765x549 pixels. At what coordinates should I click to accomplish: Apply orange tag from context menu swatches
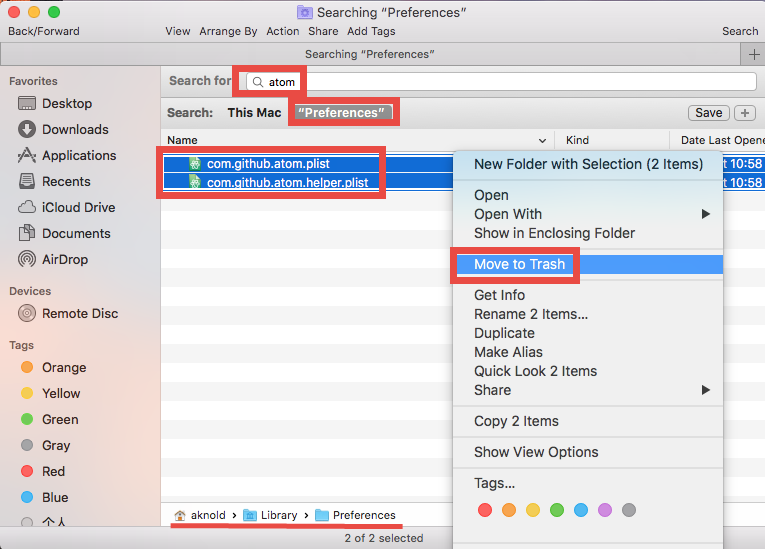[x=509, y=510]
